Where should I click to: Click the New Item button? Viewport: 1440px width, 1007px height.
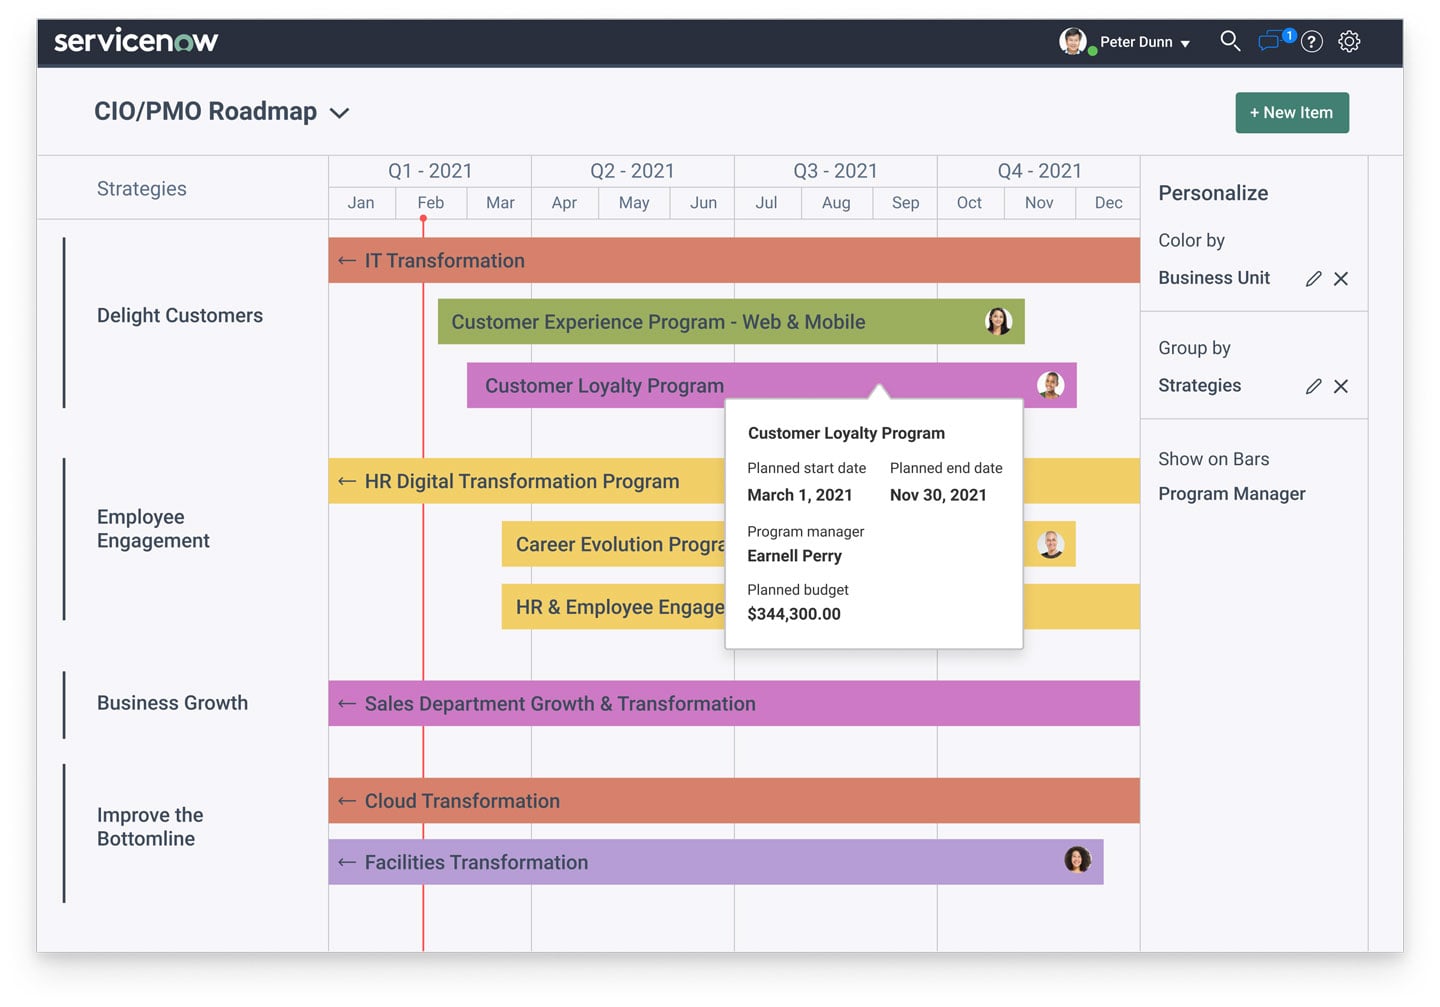pos(1291,113)
